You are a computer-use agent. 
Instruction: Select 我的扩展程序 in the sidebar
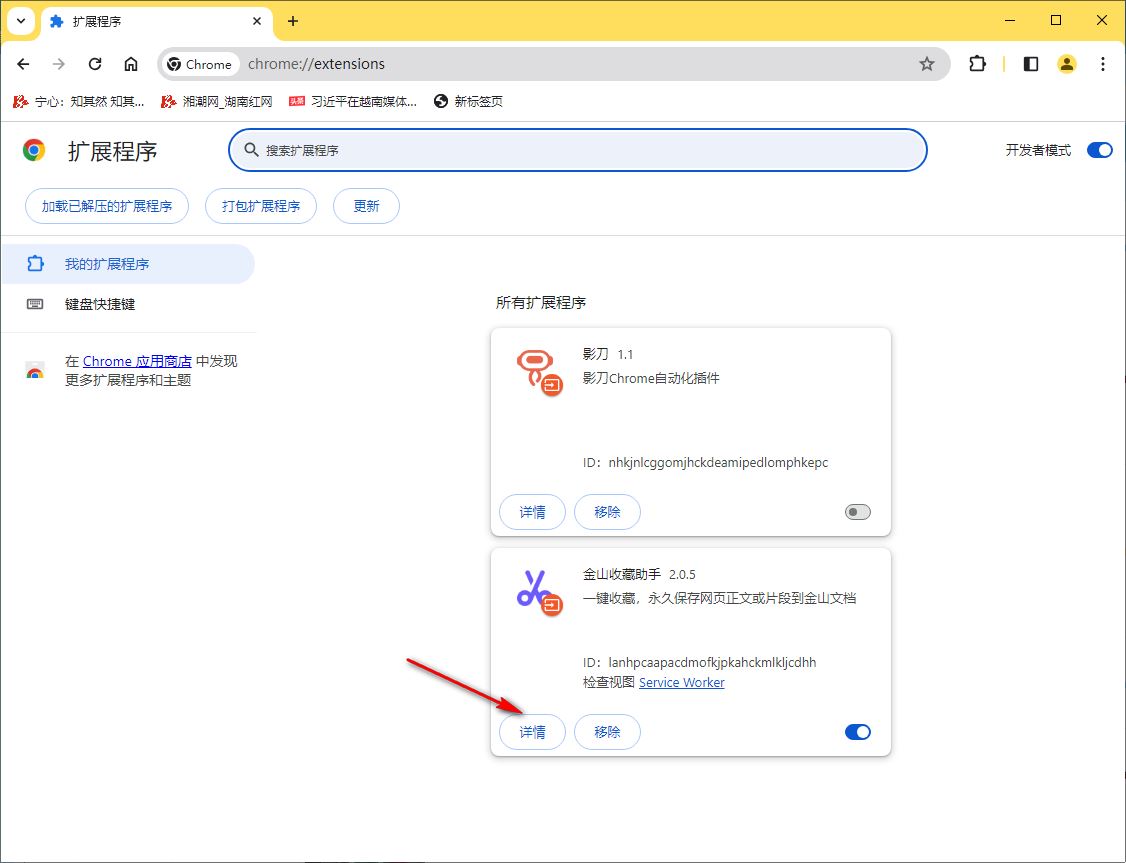pyautogui.click(x=127, y=264)
